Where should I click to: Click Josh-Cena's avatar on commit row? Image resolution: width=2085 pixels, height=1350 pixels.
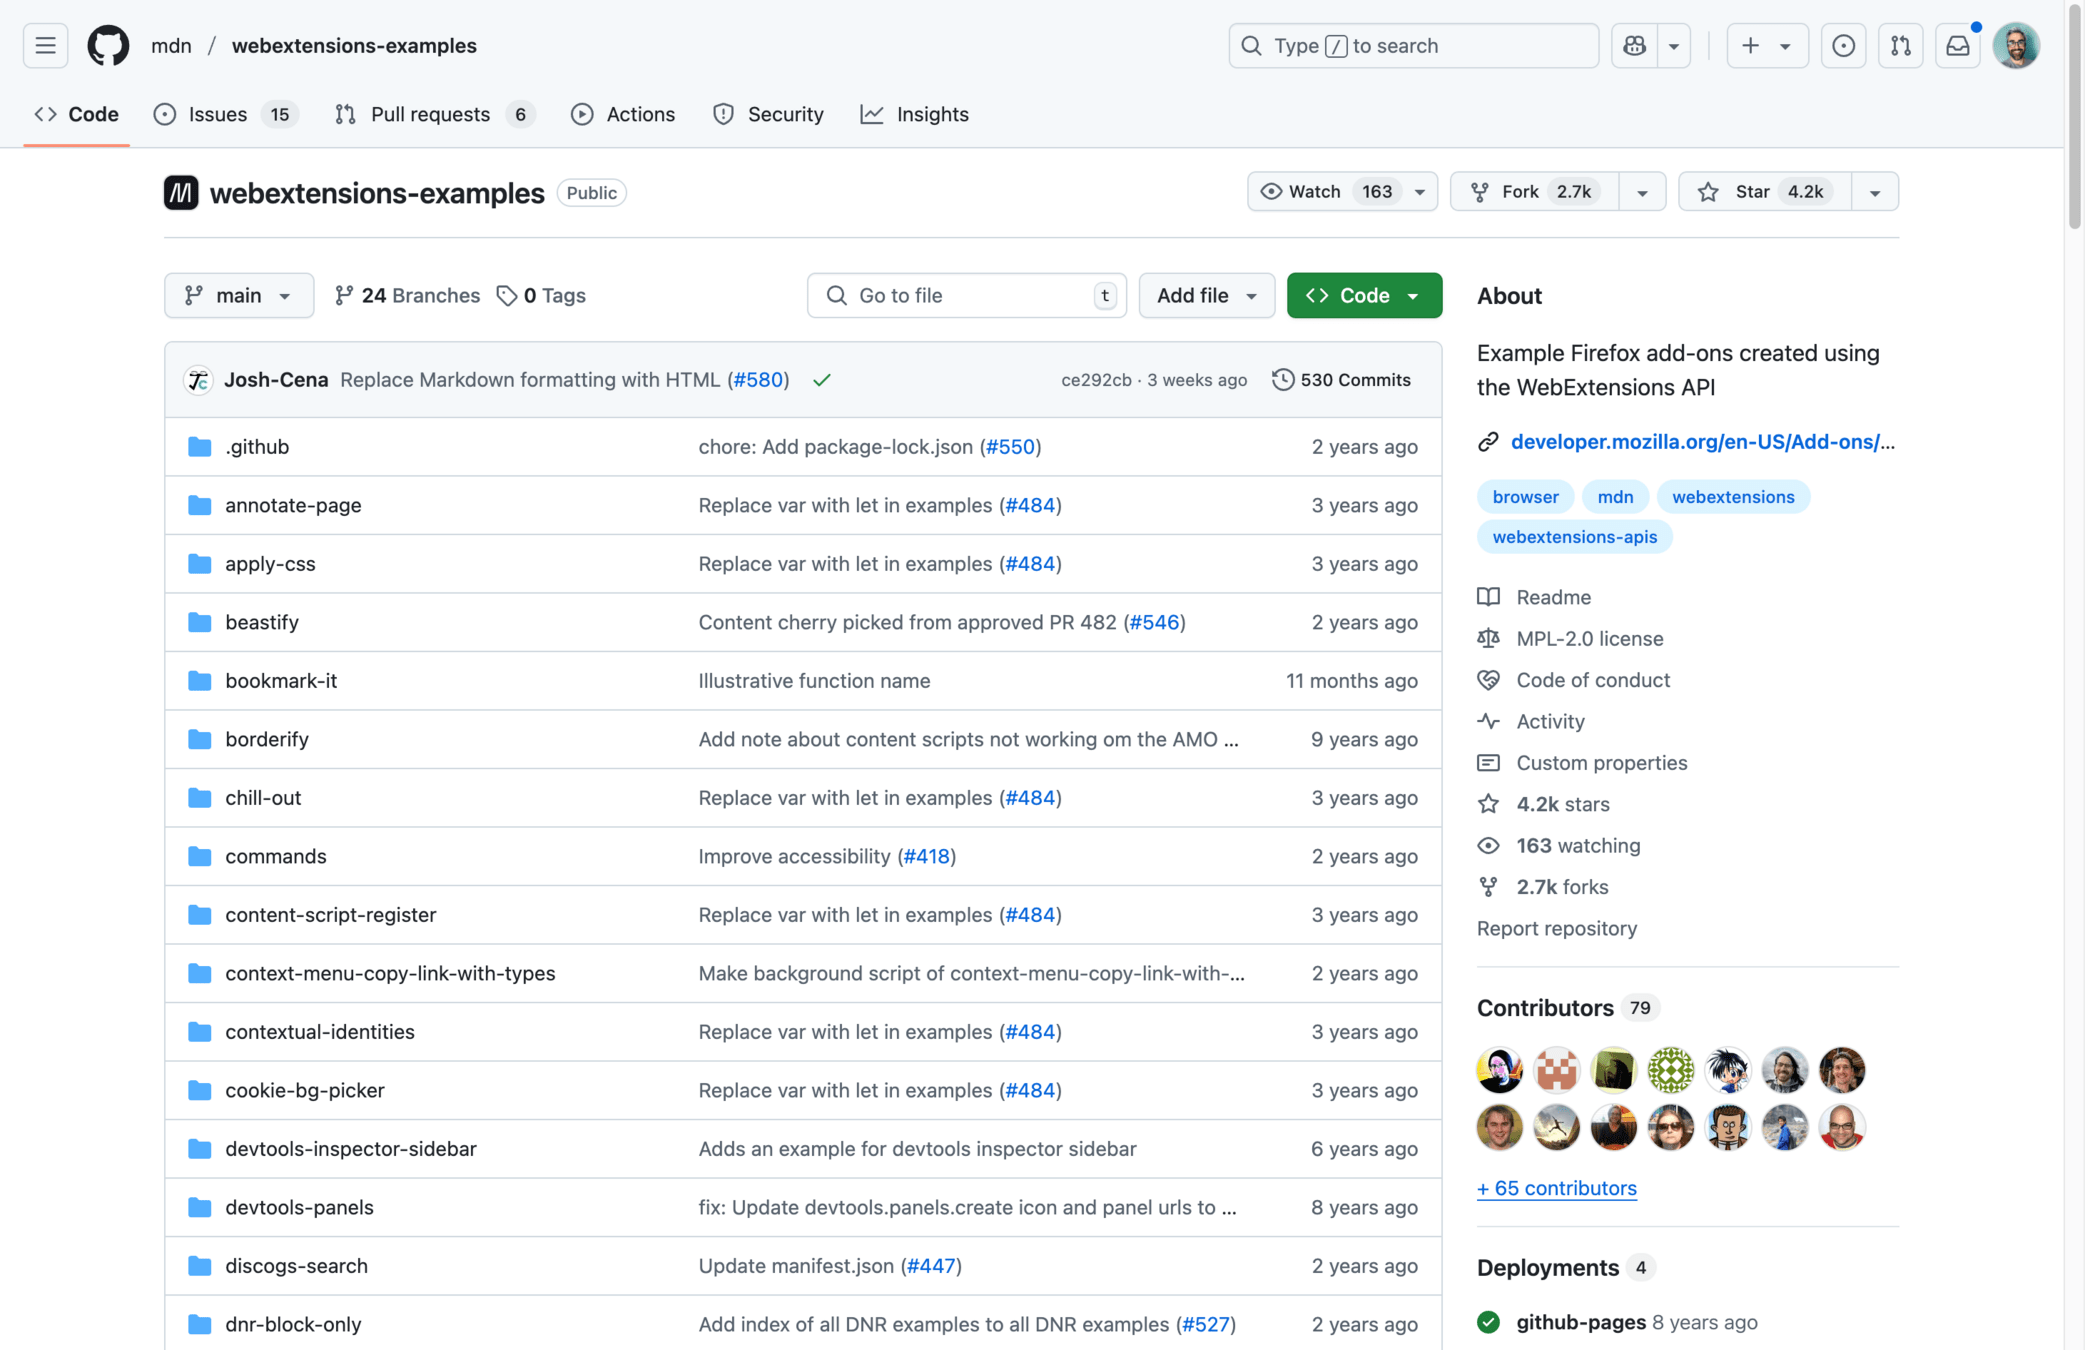[198, 380]
